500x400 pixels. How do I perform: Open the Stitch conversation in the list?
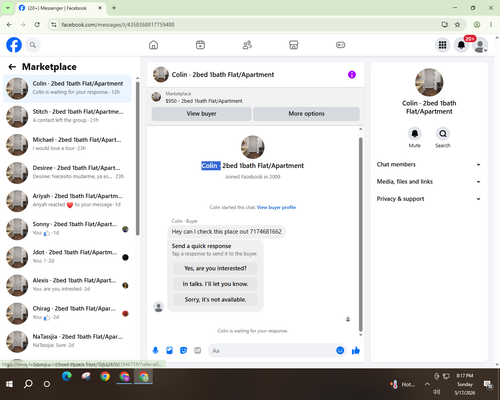click(67, 116)
